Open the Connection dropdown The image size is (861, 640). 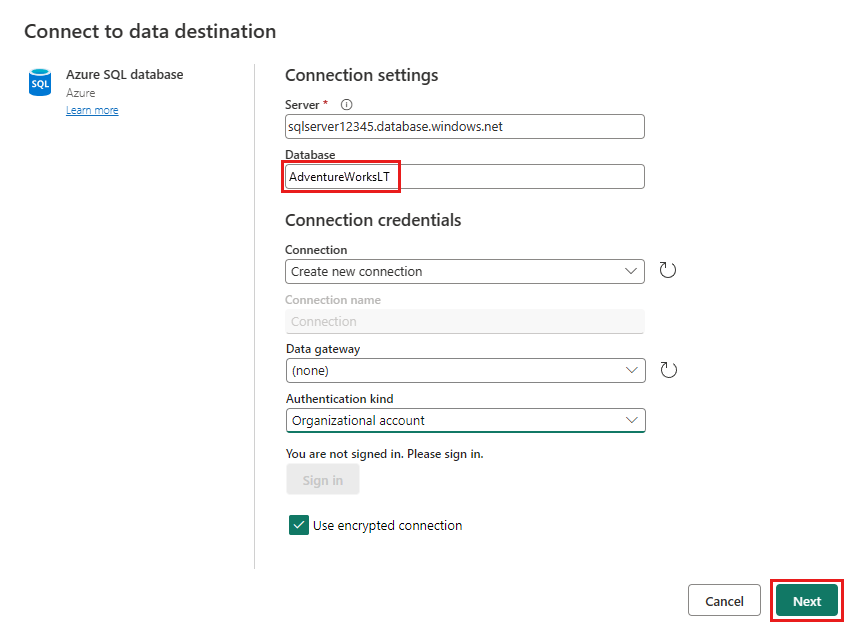[630, 270]
